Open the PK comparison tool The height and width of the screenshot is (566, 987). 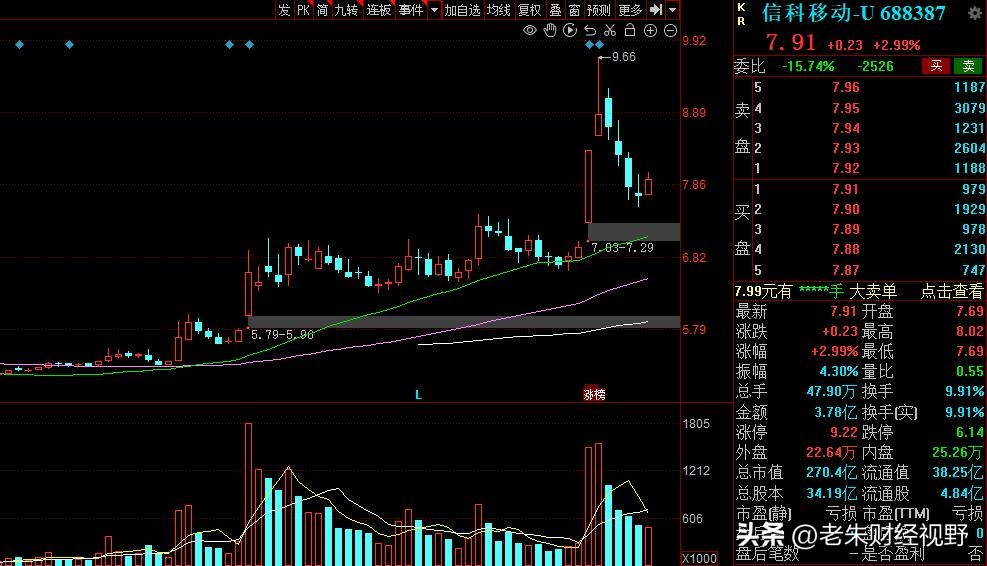click(x=303, y=10)
